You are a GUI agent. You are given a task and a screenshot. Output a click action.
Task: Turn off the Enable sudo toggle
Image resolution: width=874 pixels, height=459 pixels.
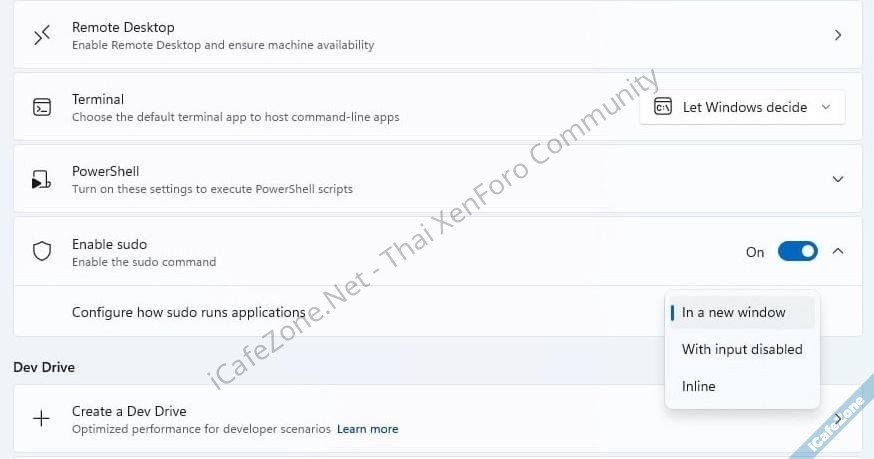click(x=798, y=252)
